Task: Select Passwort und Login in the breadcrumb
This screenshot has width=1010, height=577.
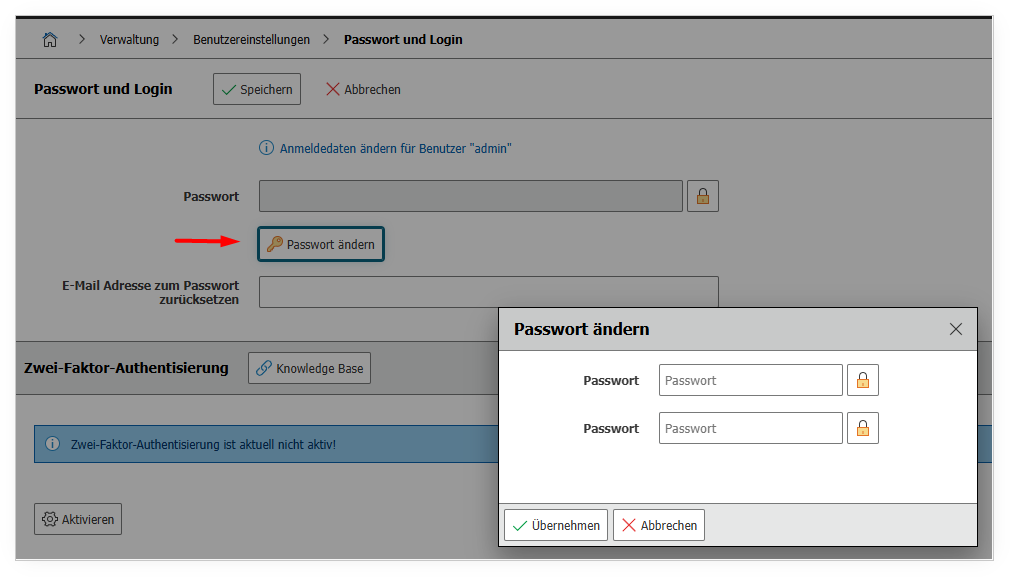Action: point(403,39)
